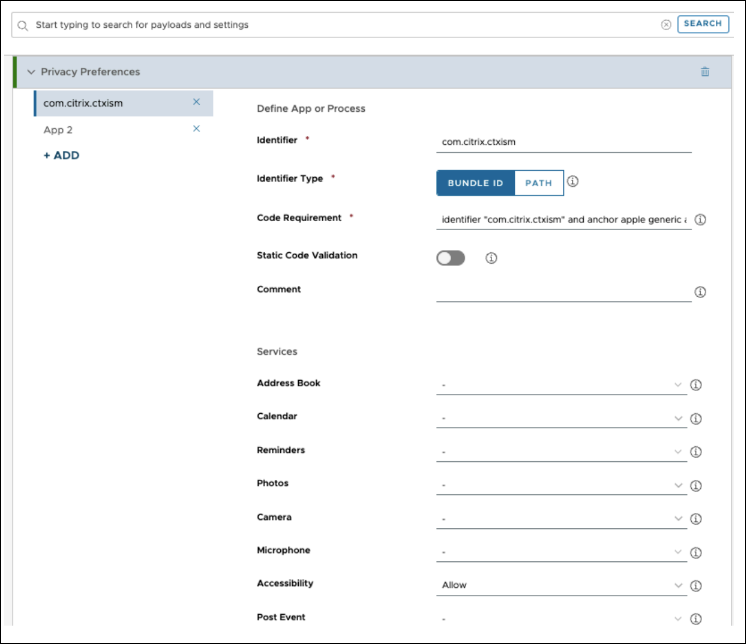Delete the Privacy Preferences payload via trash icon
This screenshot has height=644, width=746.
[x=705, y=72]
